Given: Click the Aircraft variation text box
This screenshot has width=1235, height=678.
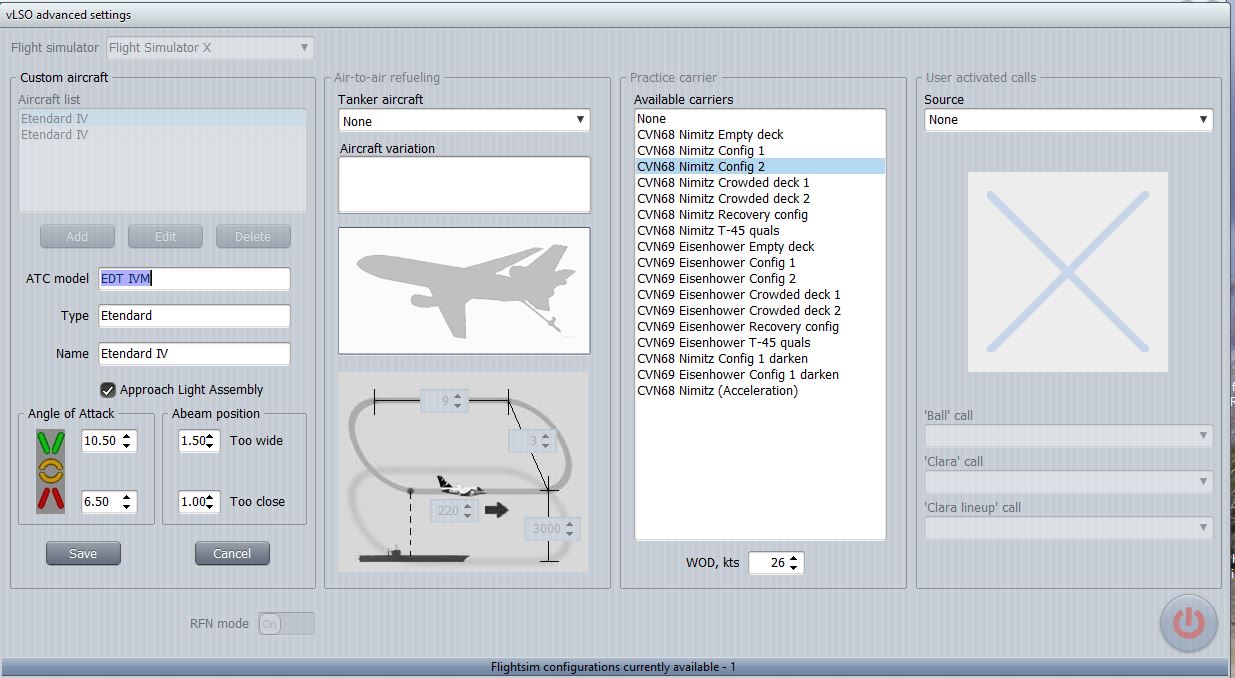Looking at the screenshot, I should pyautogui.click(x=464, y=185).
